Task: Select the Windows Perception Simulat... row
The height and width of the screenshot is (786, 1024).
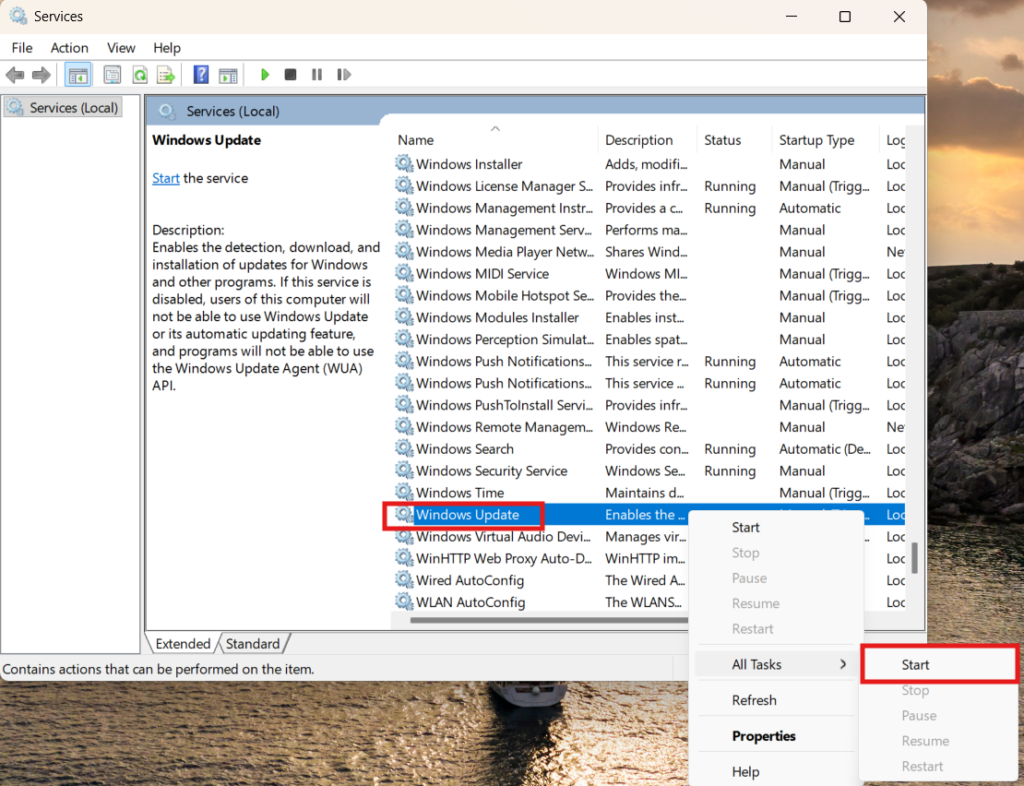Action: (648, 339)
